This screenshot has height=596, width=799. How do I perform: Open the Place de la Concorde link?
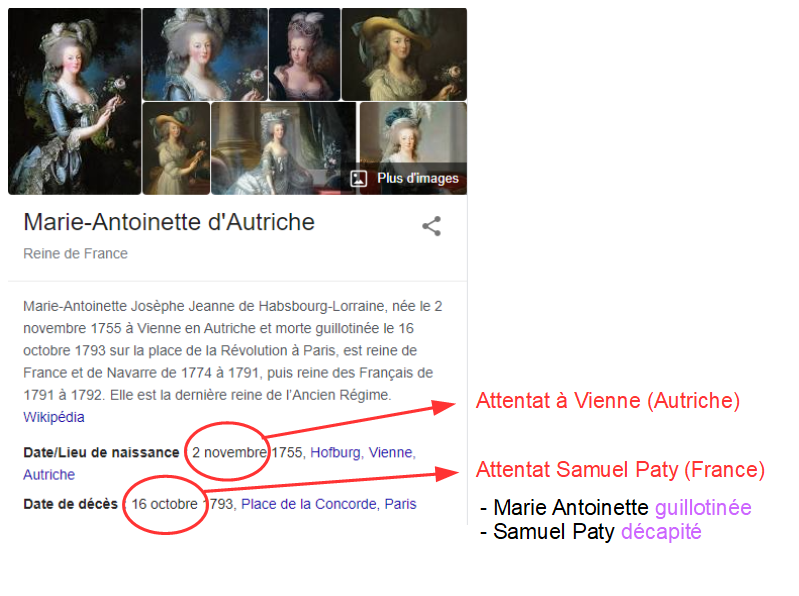point(309,504)
